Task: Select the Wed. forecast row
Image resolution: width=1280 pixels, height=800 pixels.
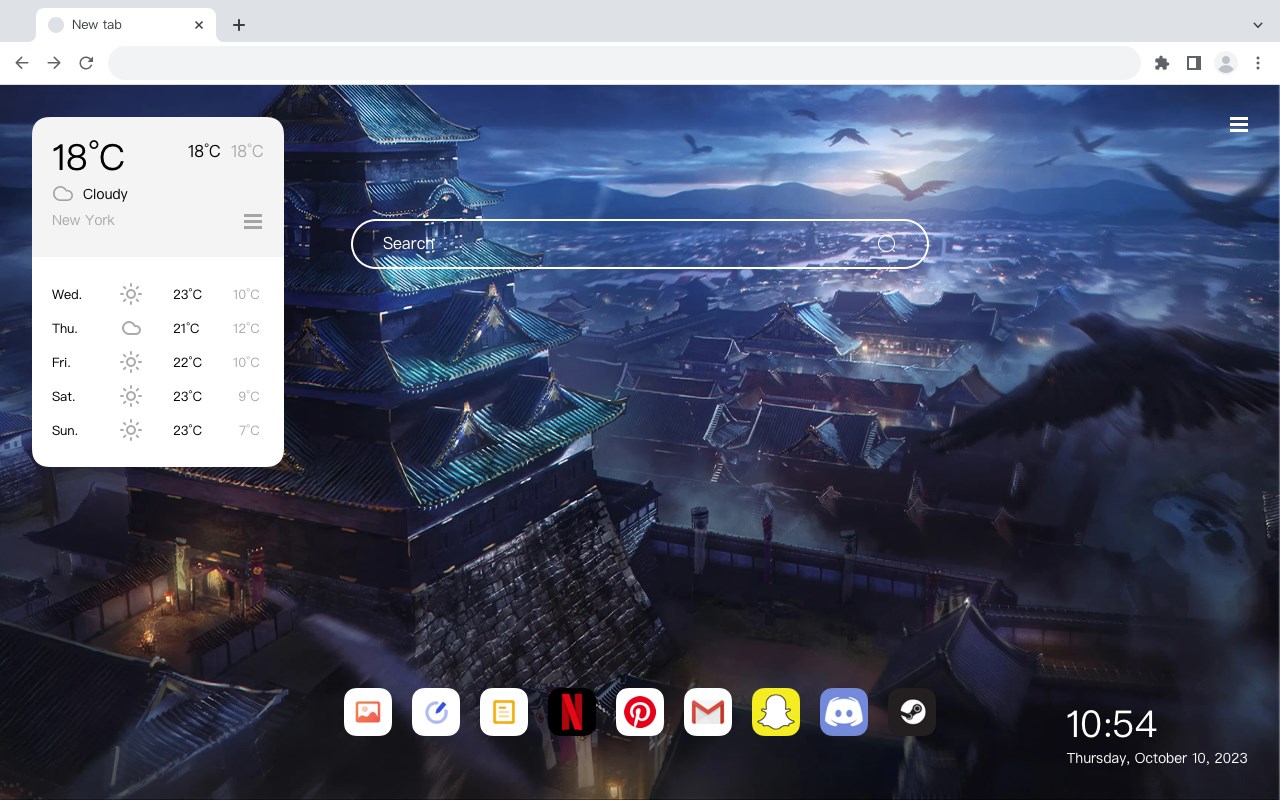Action: pos(157,294)
